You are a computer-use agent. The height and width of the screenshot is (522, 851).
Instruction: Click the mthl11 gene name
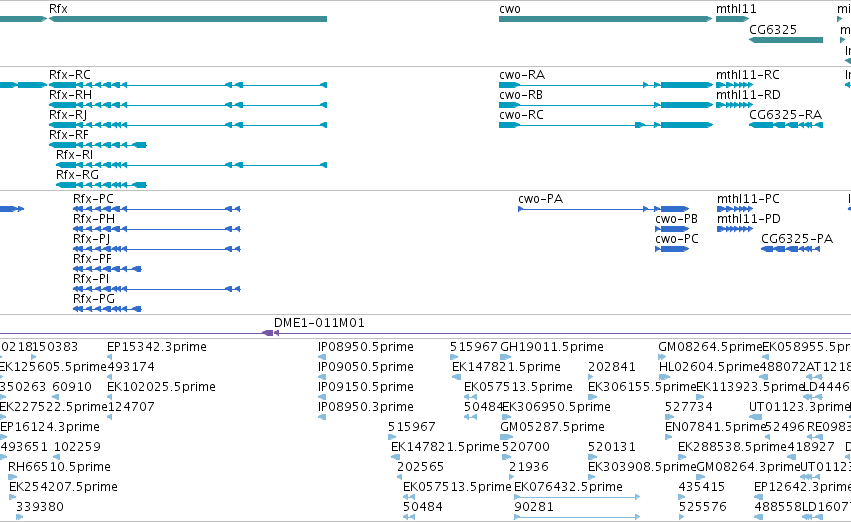pyautogui.click(x=736, y=9)
